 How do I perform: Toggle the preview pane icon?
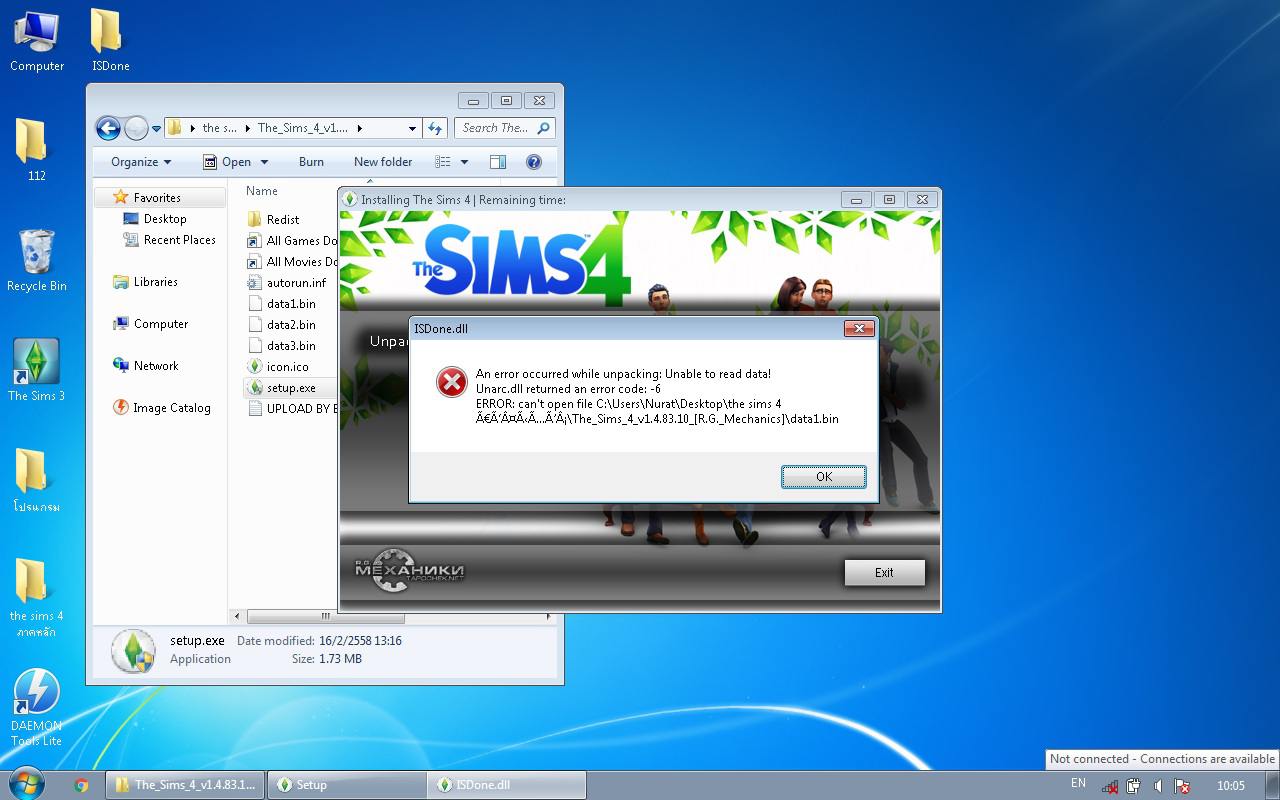(498, 162)
